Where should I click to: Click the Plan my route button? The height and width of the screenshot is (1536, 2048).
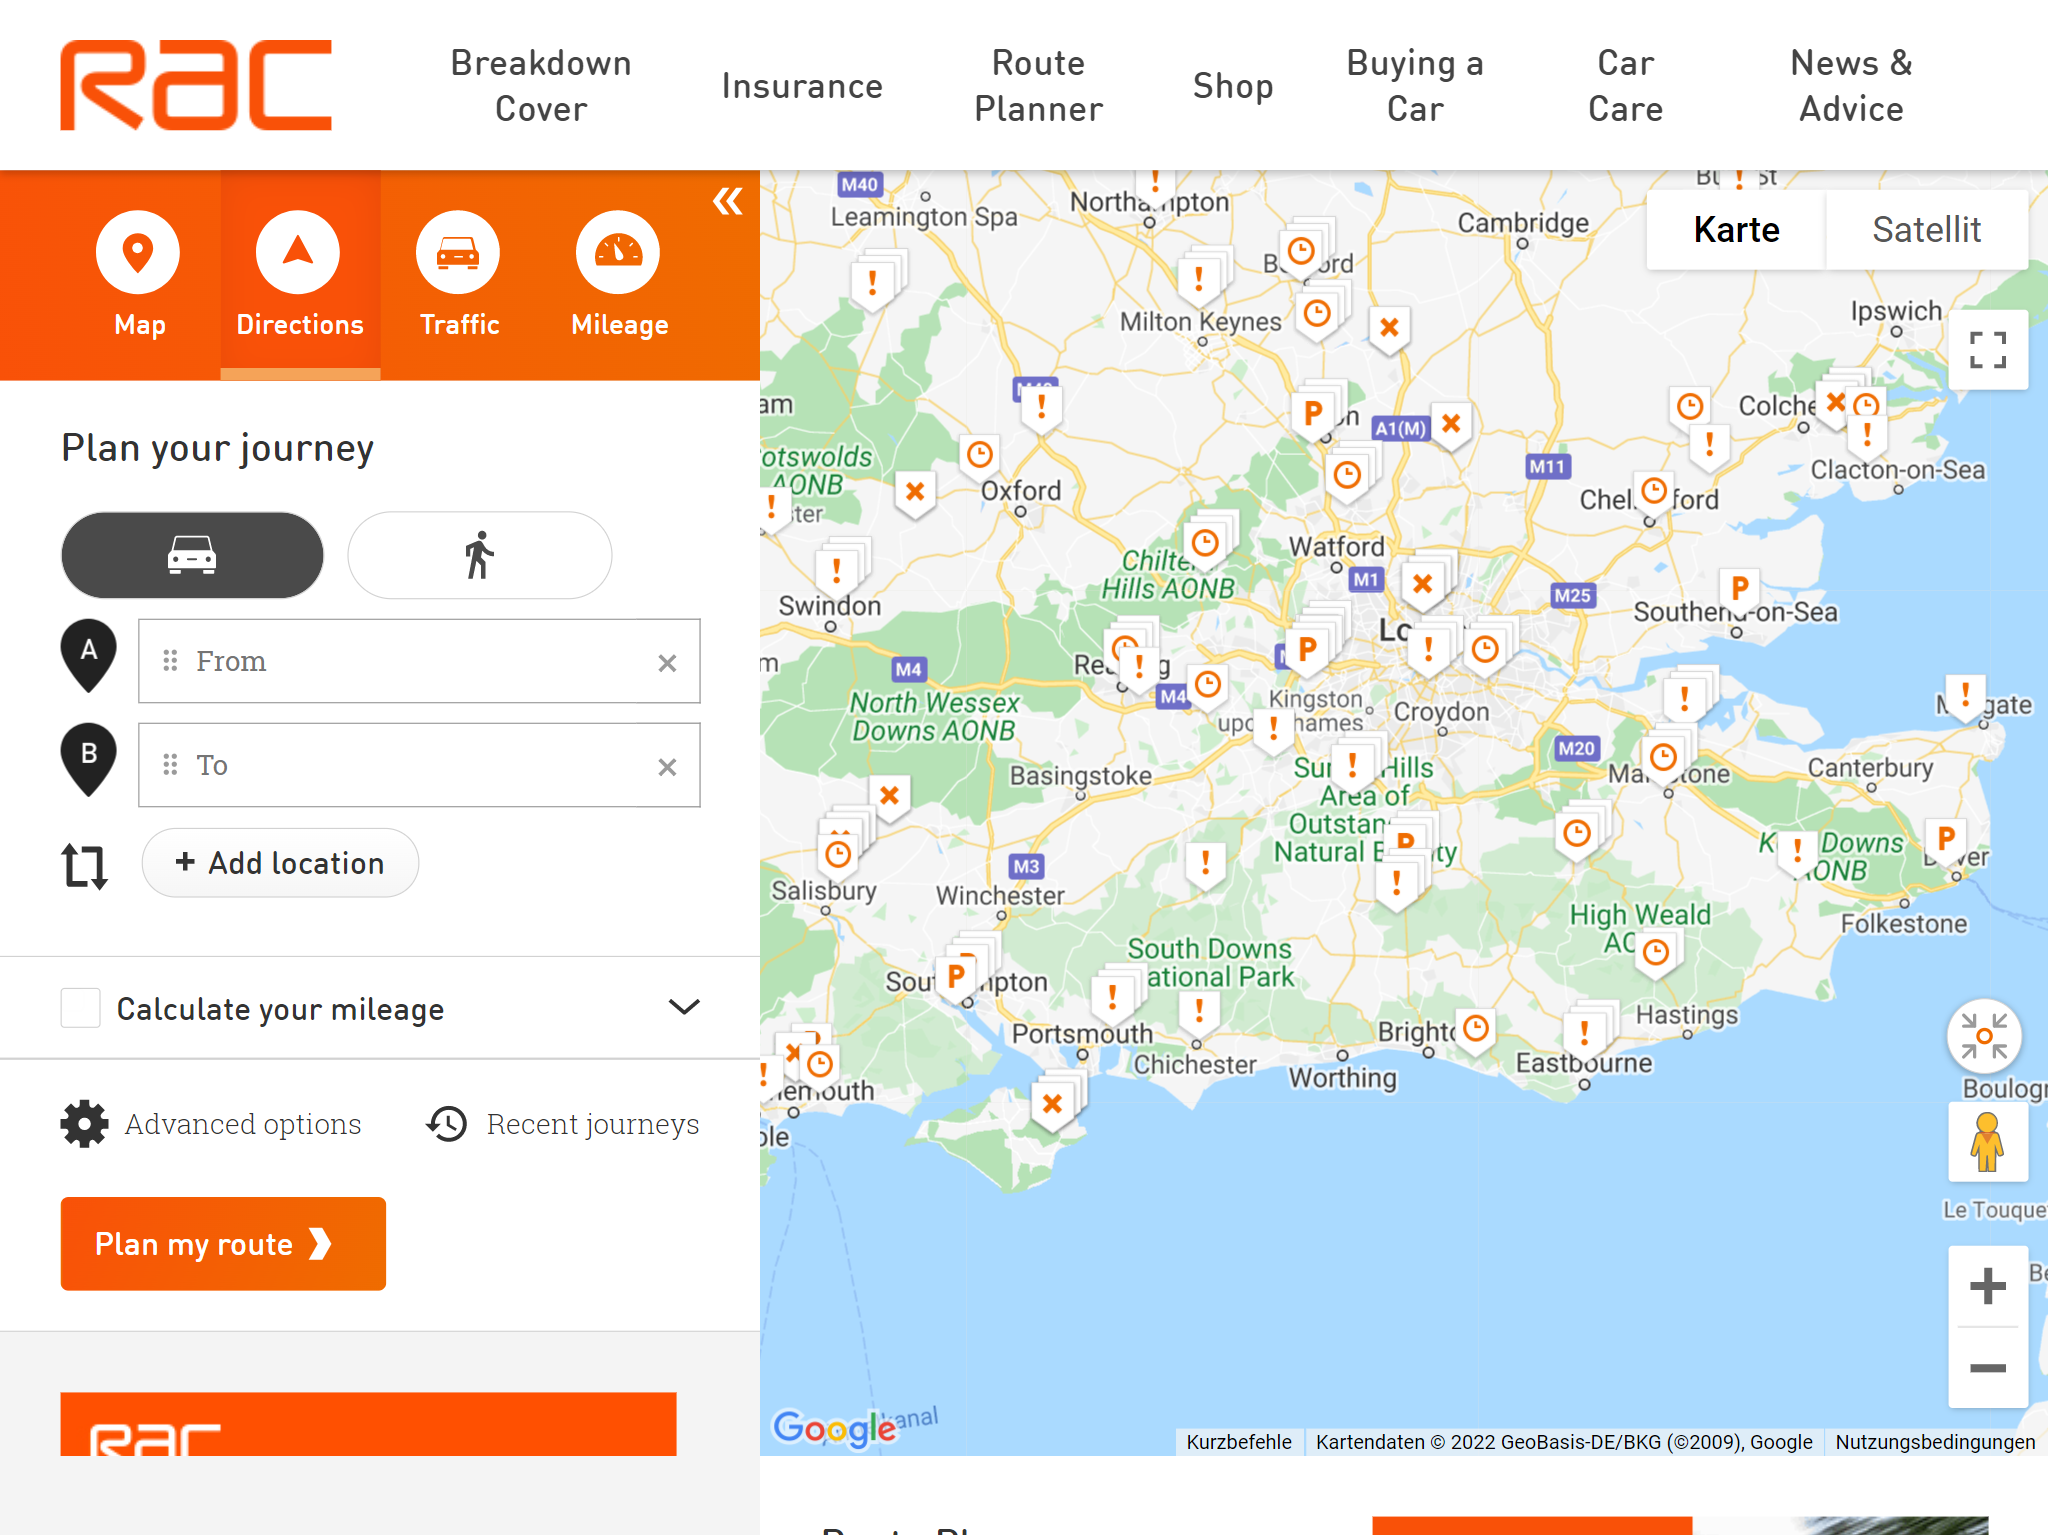pyautogui.click(x=223, y=1244)
